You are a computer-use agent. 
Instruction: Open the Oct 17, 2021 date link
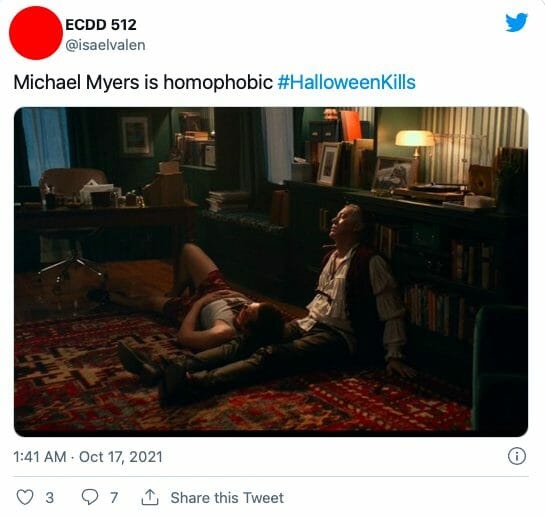point(121,457)
